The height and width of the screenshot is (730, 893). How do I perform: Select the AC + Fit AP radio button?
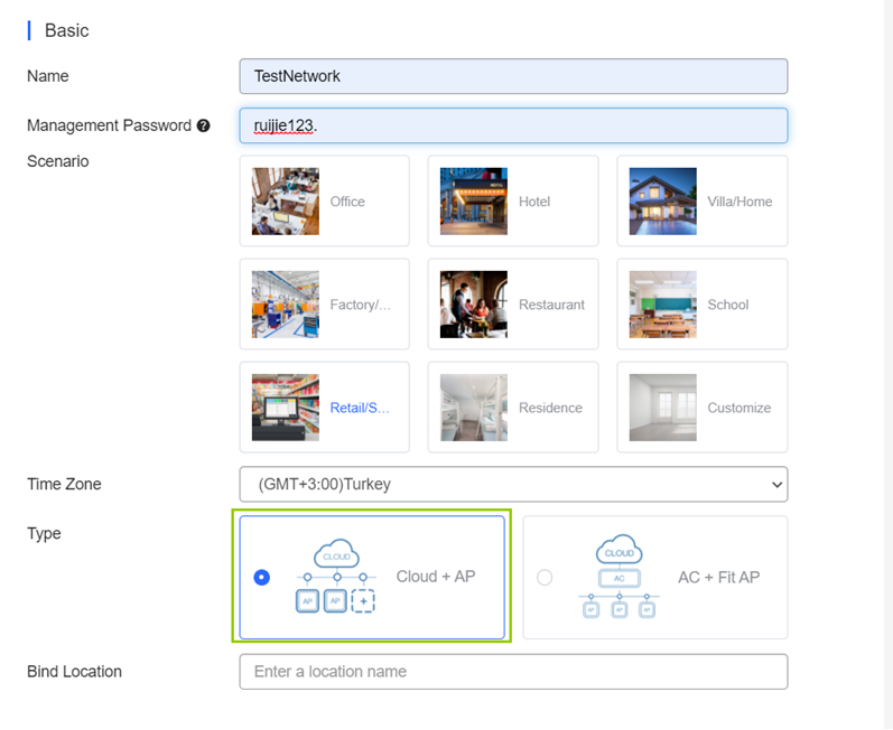tap(544, 577)
